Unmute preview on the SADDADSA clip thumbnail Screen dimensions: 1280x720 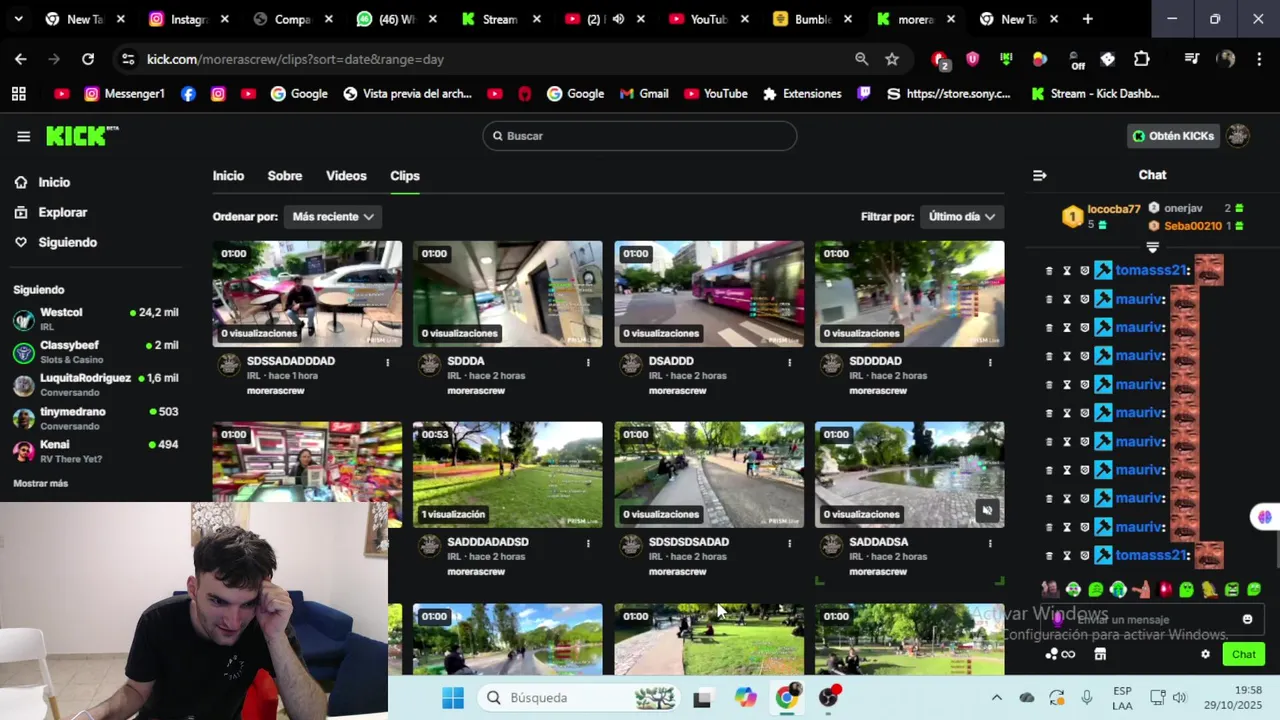[987, 511]
